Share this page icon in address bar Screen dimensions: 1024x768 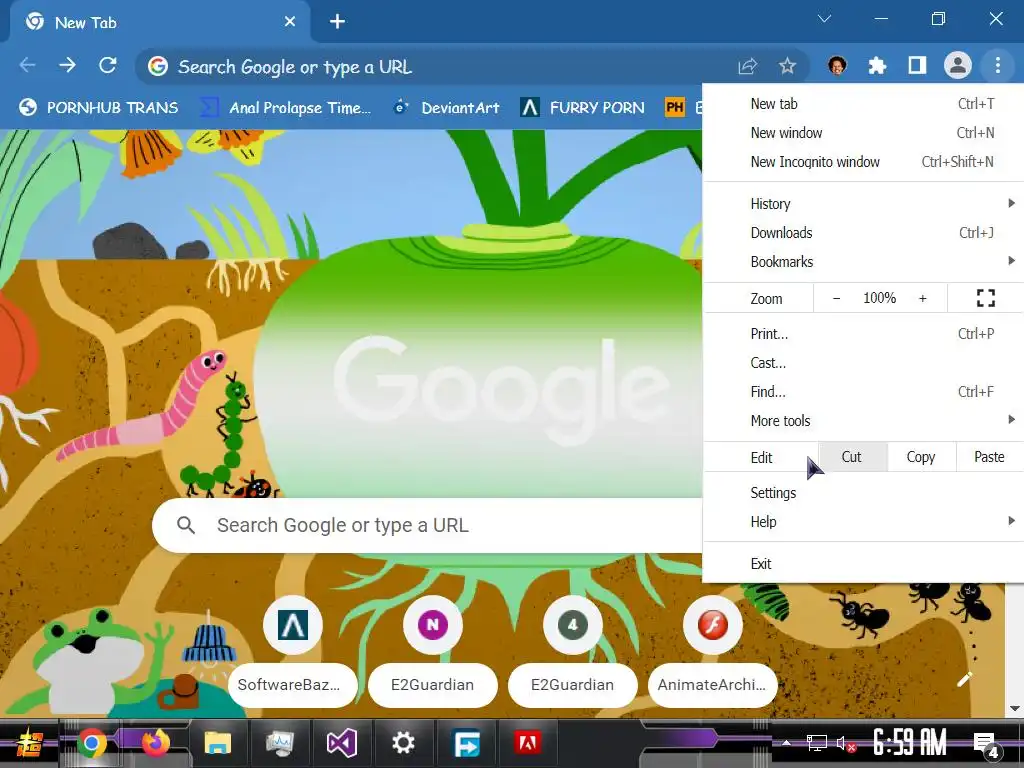747,66
